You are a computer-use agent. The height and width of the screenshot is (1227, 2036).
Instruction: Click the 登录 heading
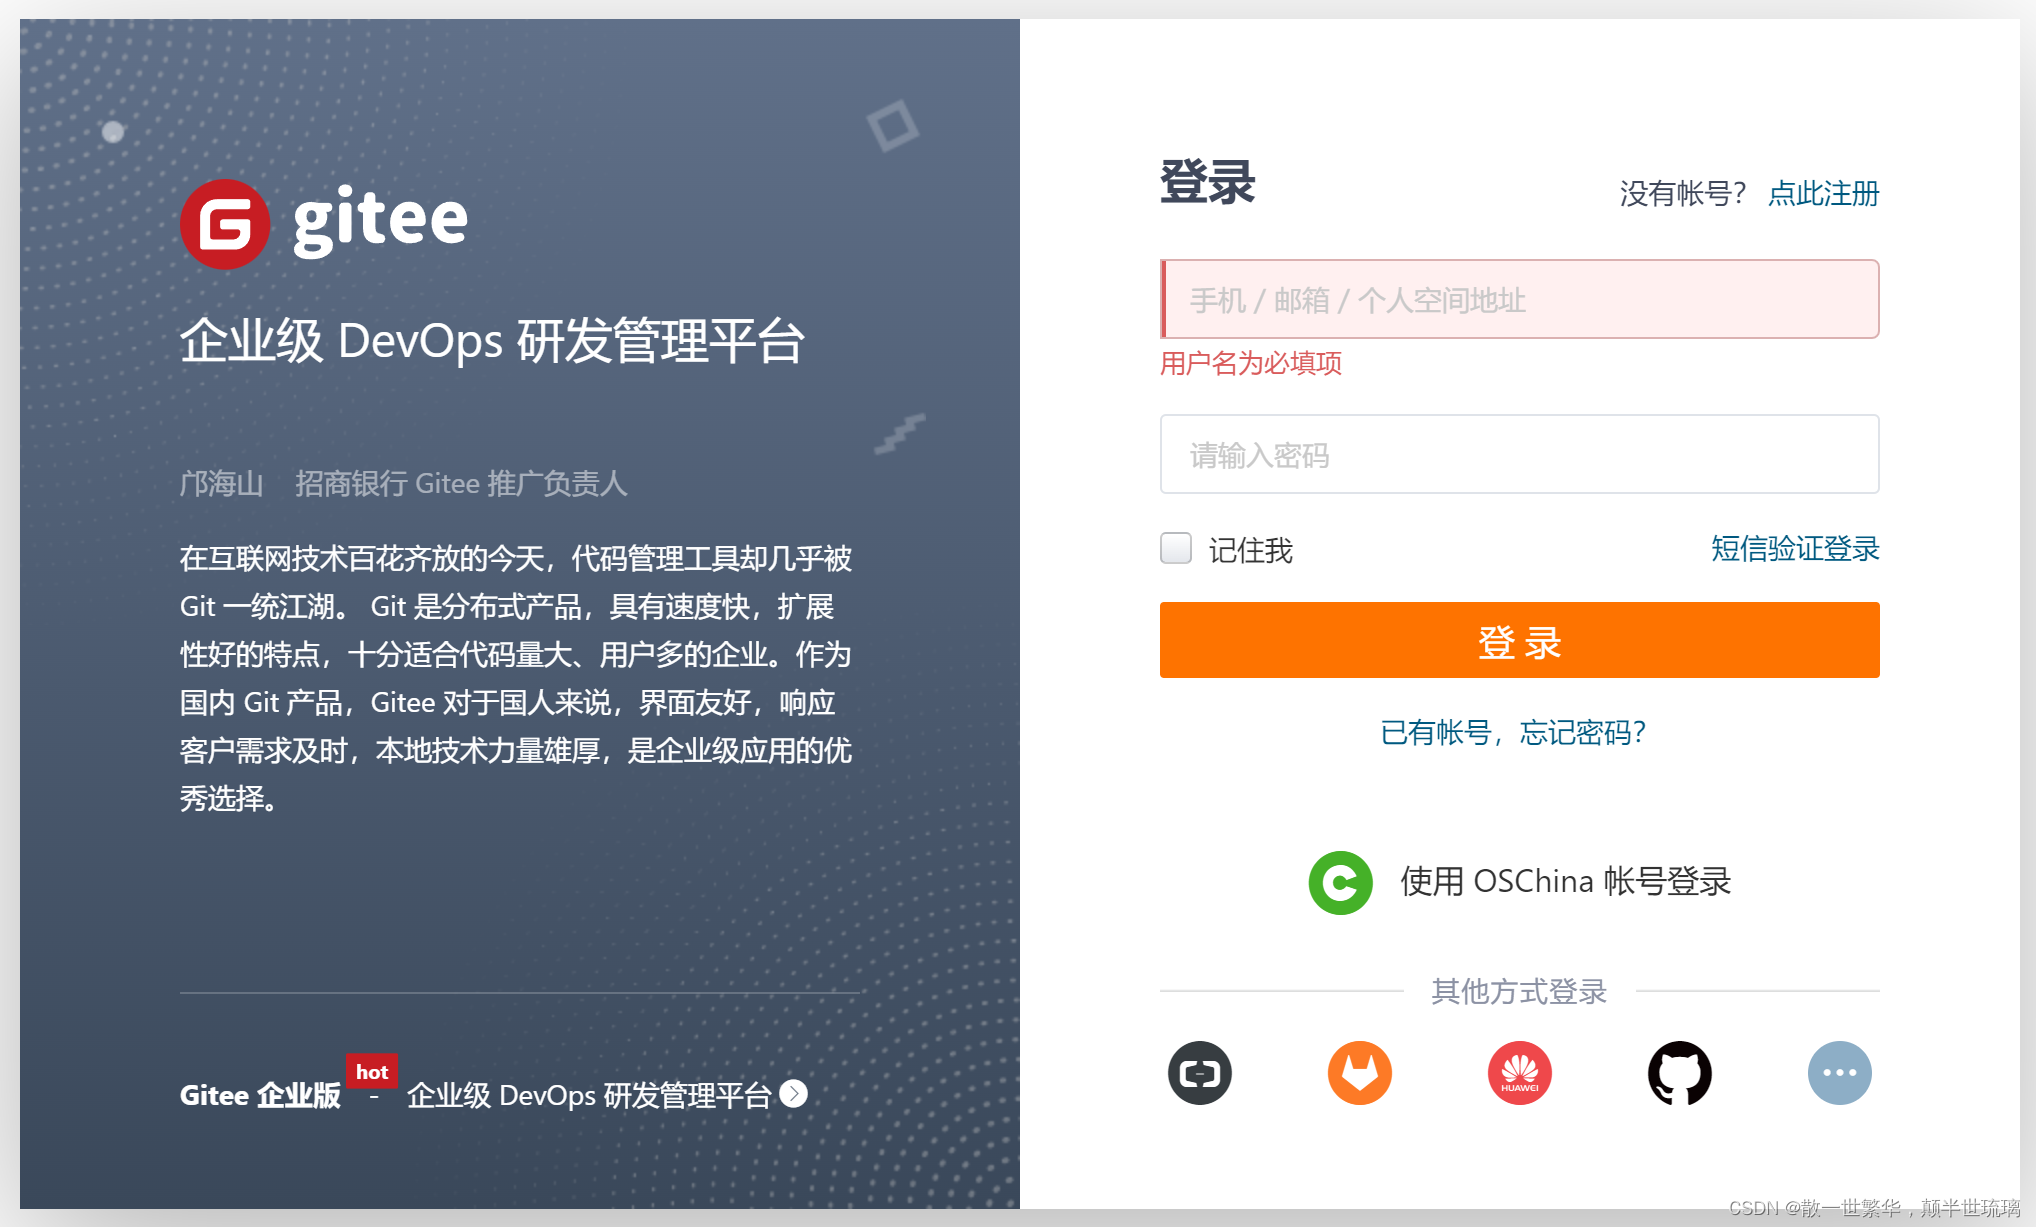(1207, 183)
